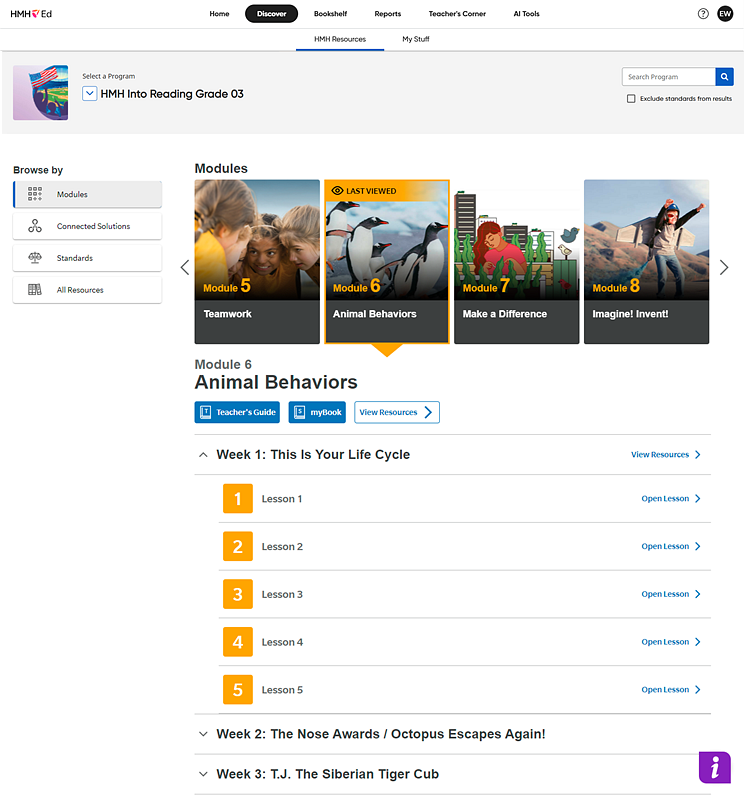
Task: Click the Connected Solutions icon
Action: click(35, 226)
